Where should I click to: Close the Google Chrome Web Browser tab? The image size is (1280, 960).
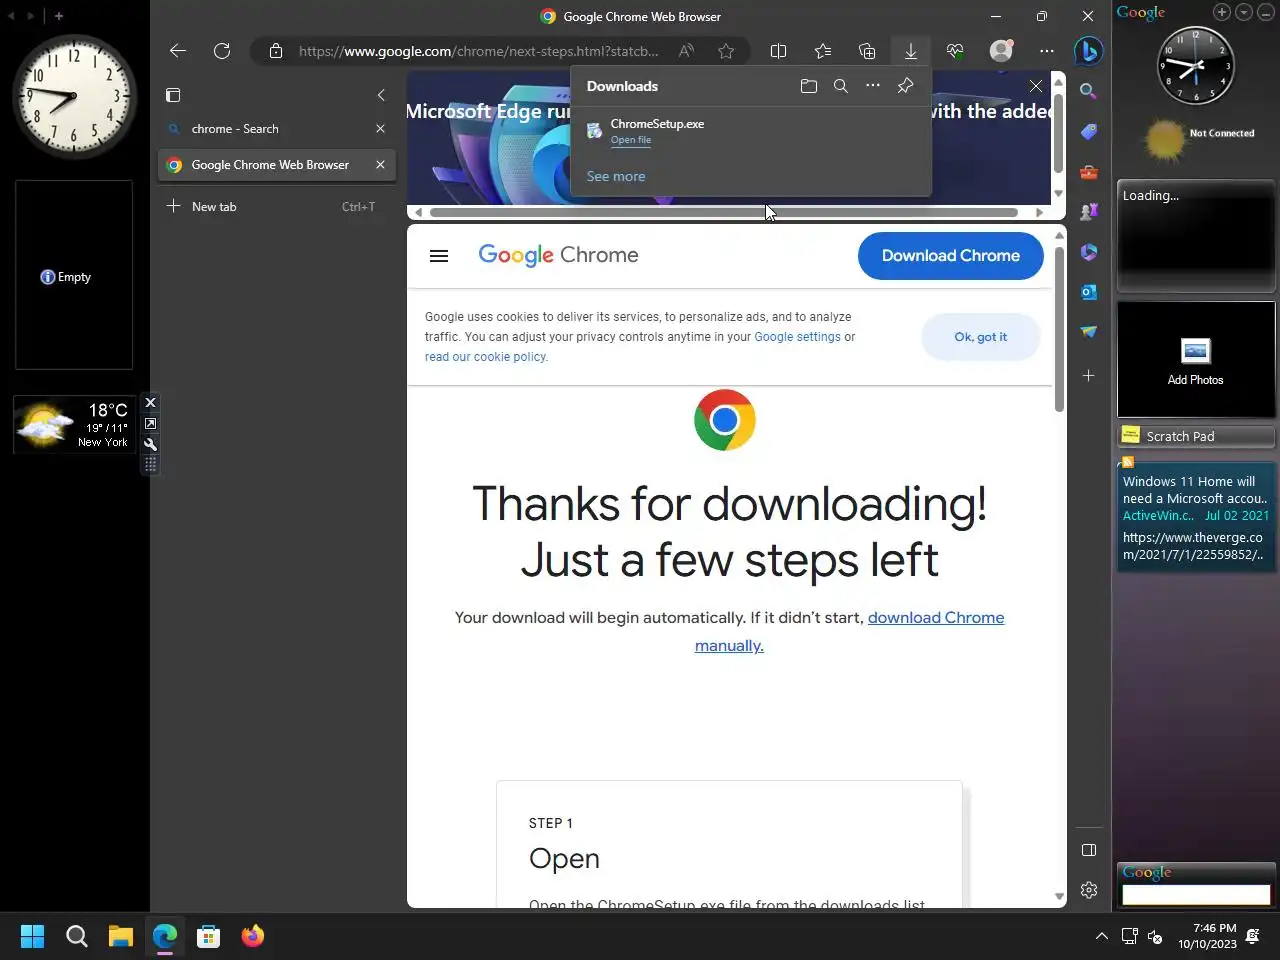click(x=380, y=165)
